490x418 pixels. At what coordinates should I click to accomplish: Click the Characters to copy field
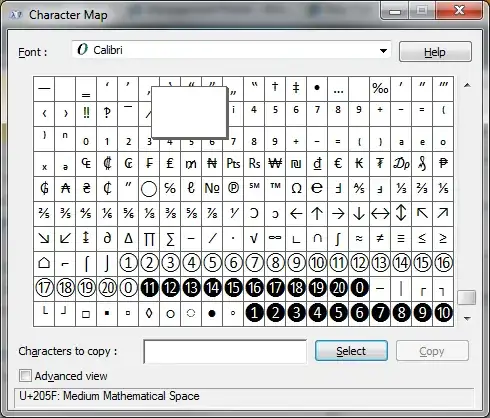[x=225, y=351]
